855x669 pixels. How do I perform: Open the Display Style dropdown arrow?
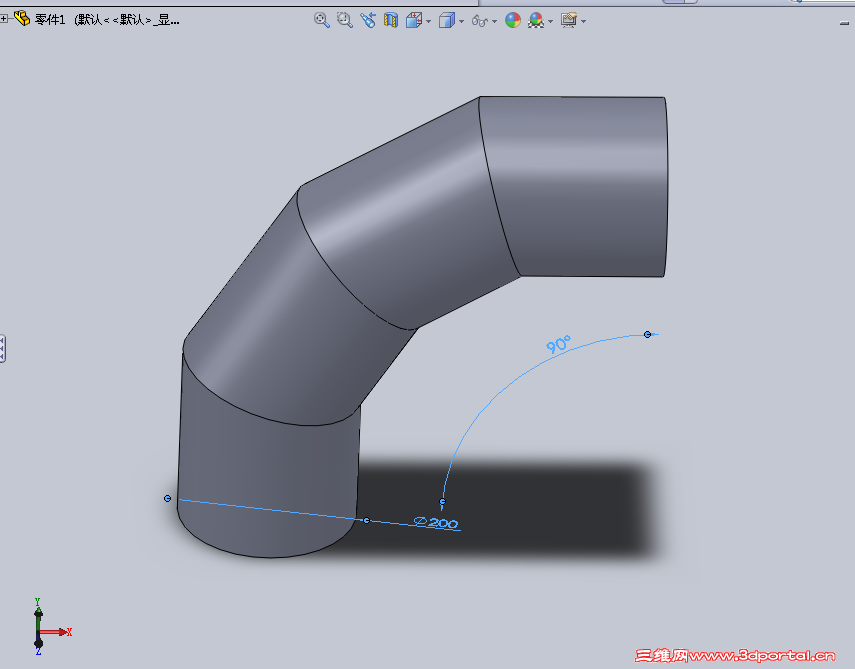click(x=462, y=21)
